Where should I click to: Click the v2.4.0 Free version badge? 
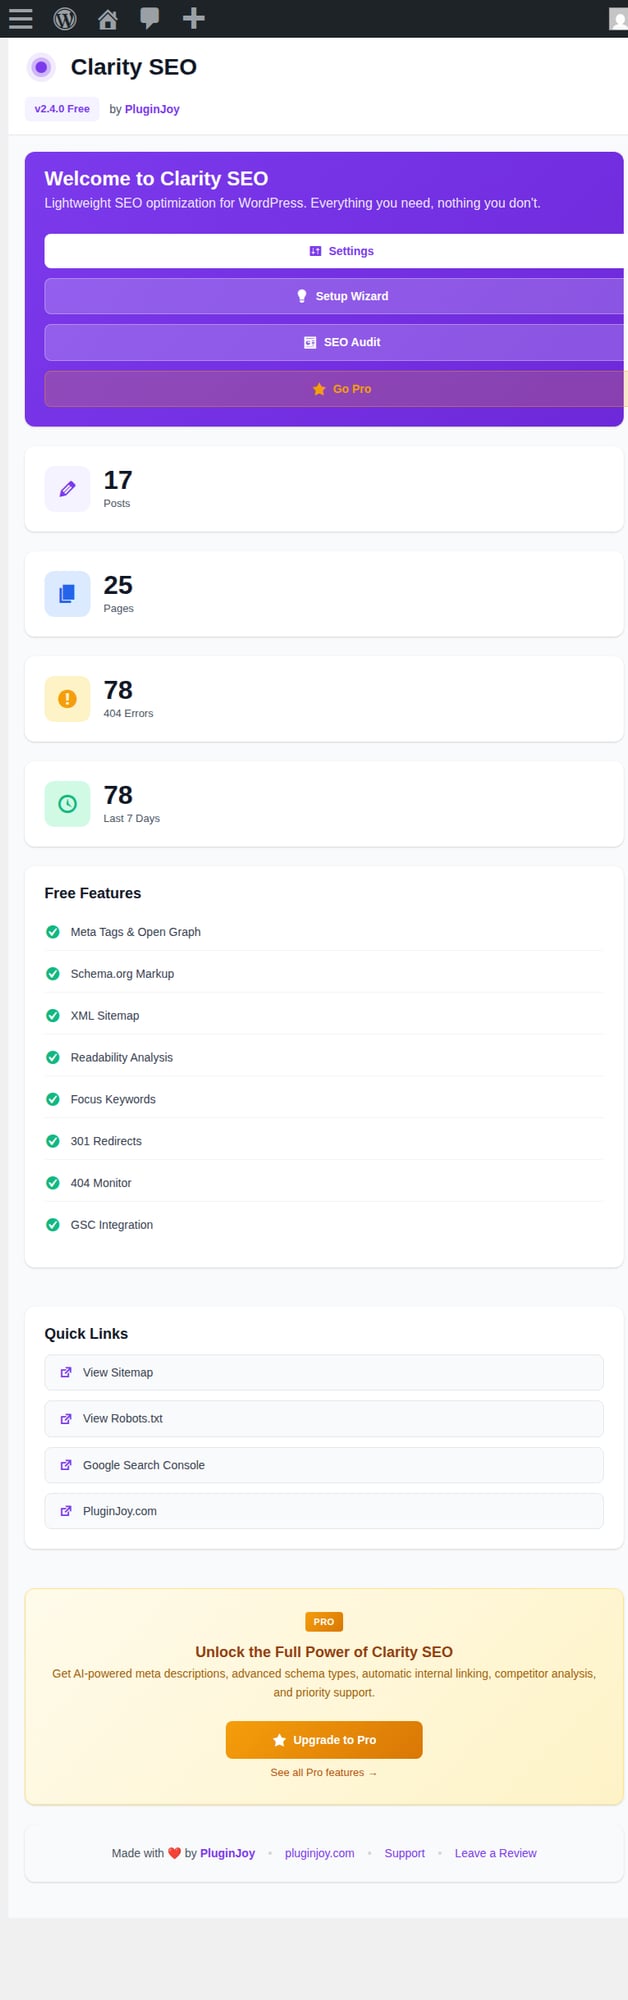coord(61,109)
